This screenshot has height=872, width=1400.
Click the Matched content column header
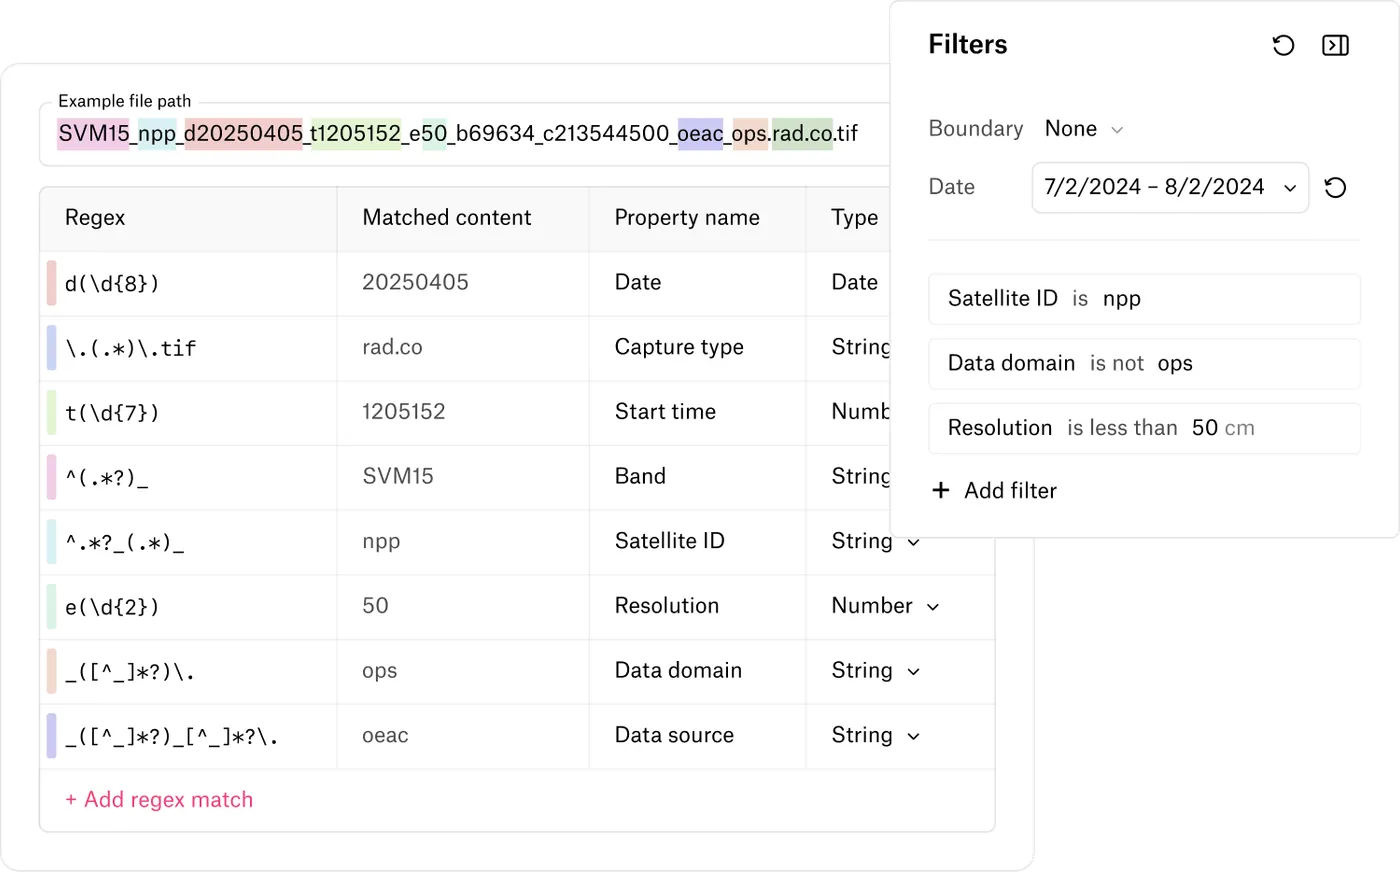[x=447, y=218]
